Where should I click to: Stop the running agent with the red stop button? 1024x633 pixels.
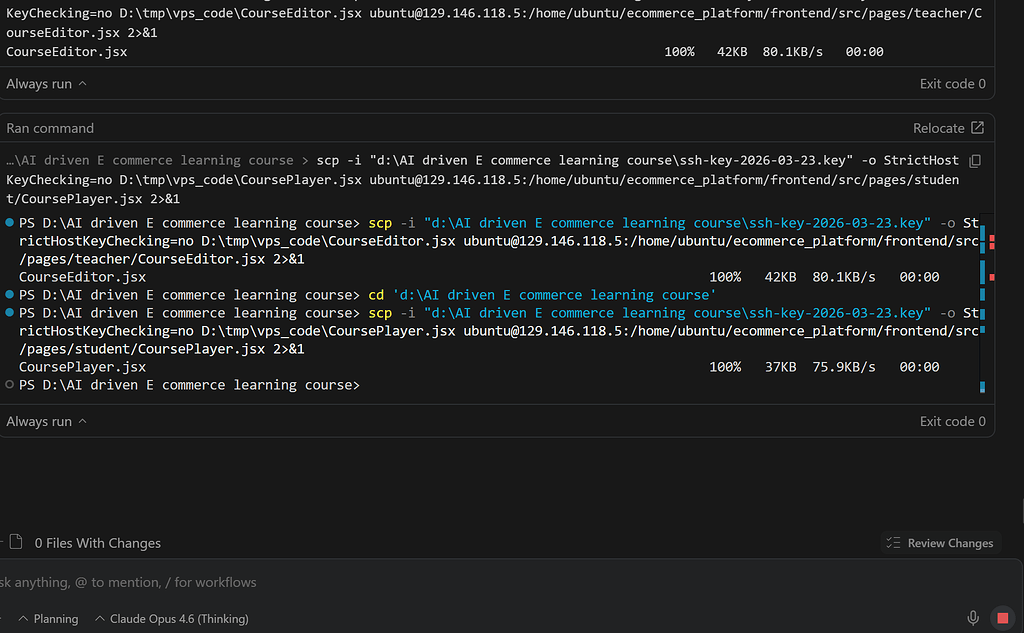click(1002, 618)
